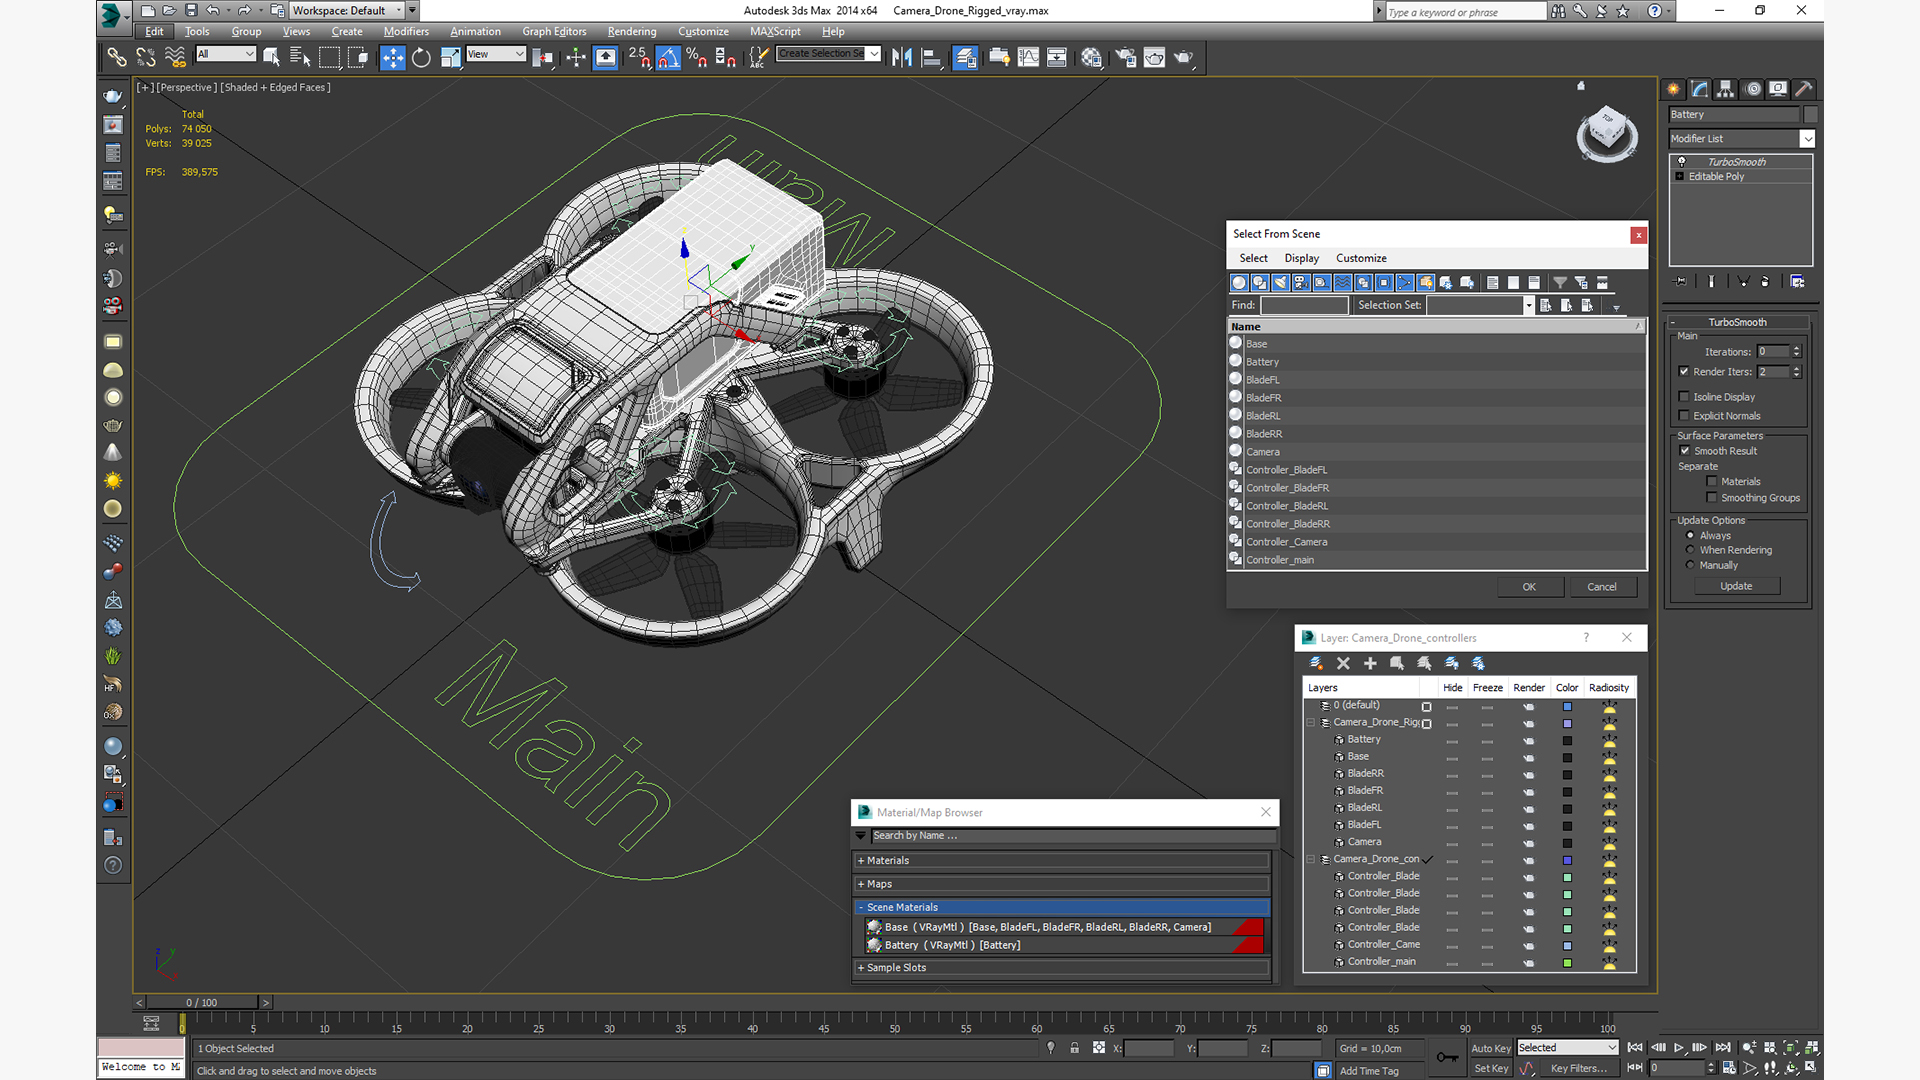
Task: Click the Mirror tool icon
Action: click(x=901, y=57)
